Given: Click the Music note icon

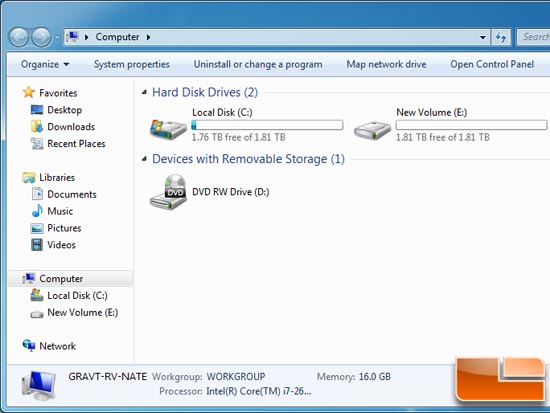Looking at the screenshot, I should click(37, 211).
